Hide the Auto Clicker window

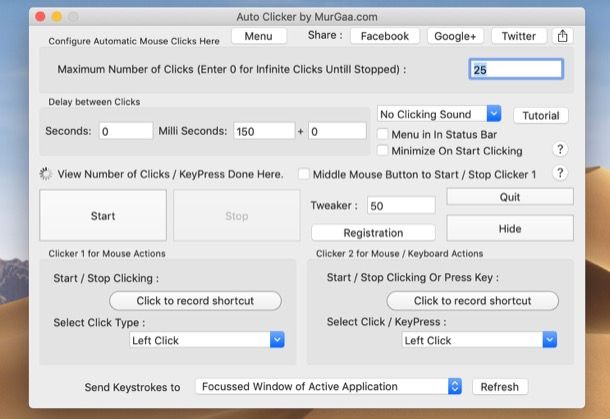510,228
